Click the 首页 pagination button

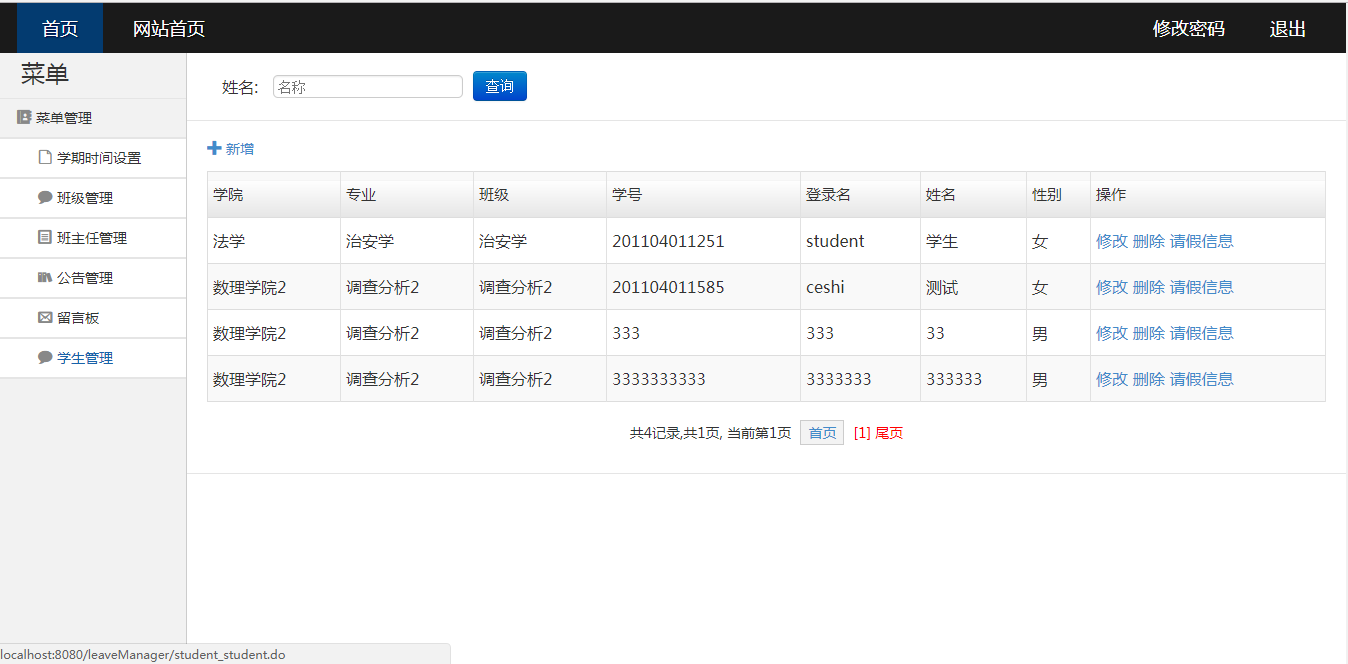822,433
